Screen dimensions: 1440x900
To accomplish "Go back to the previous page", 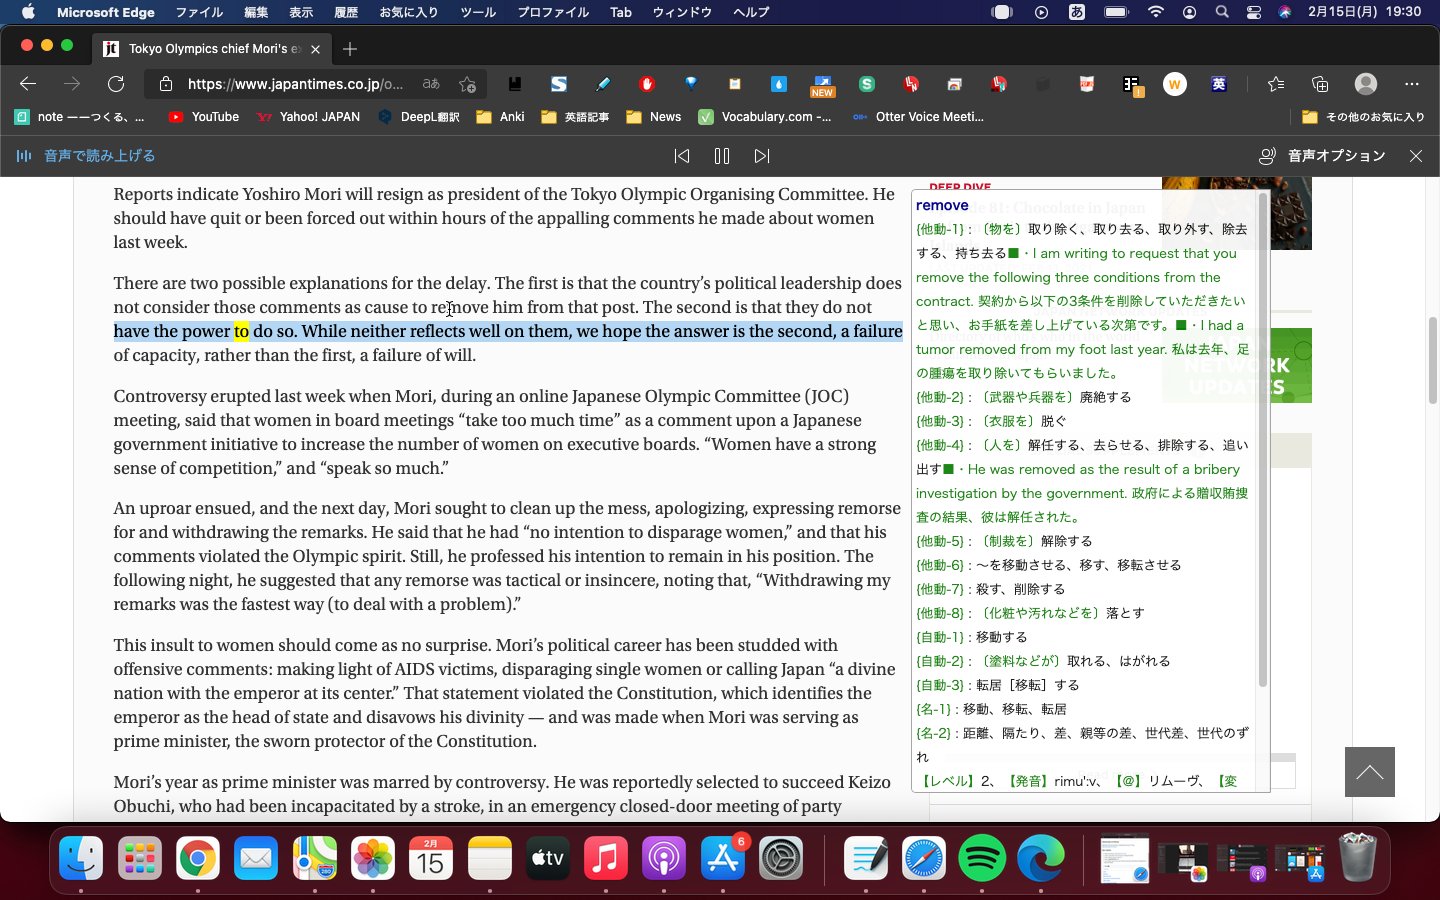I will click(28, 84).
